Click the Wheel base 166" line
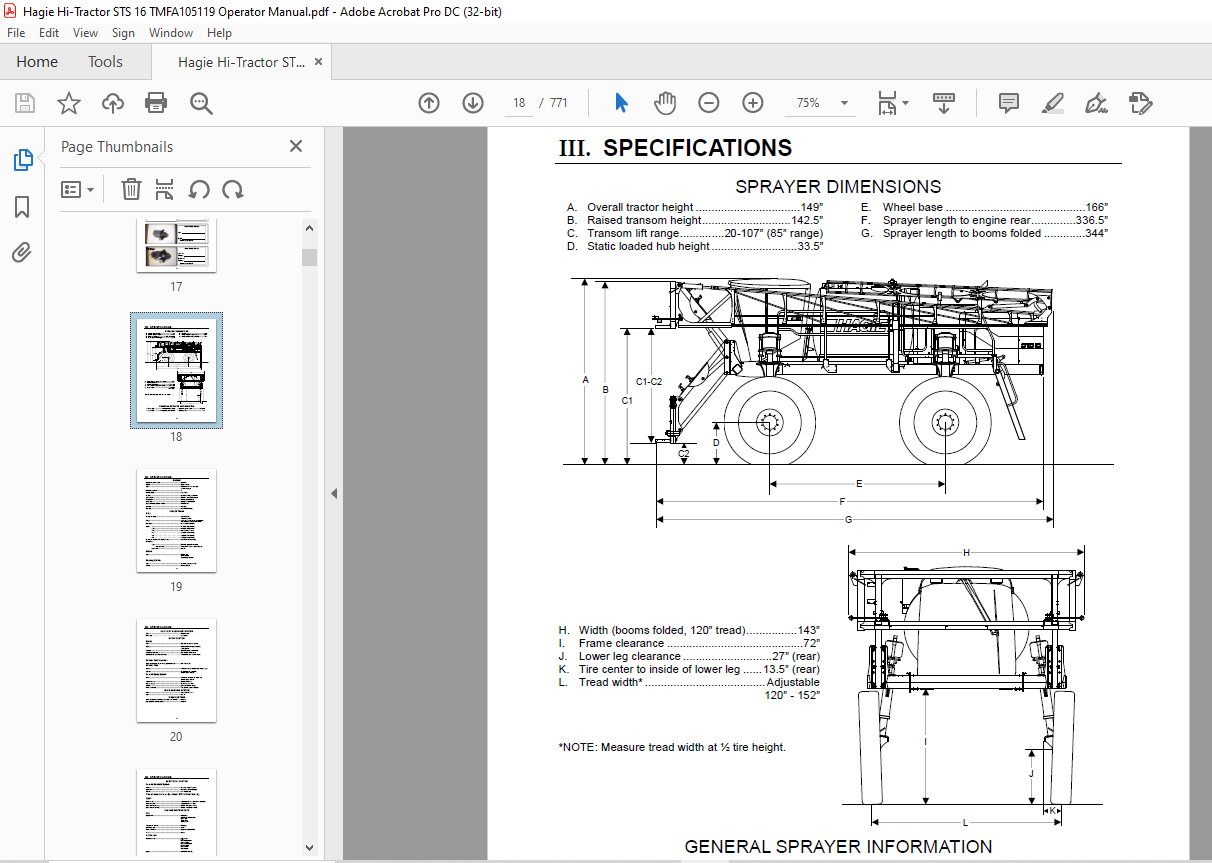The height and width of the screenshot is (863, 1212). pyautogui.click(x=984, y=208)
